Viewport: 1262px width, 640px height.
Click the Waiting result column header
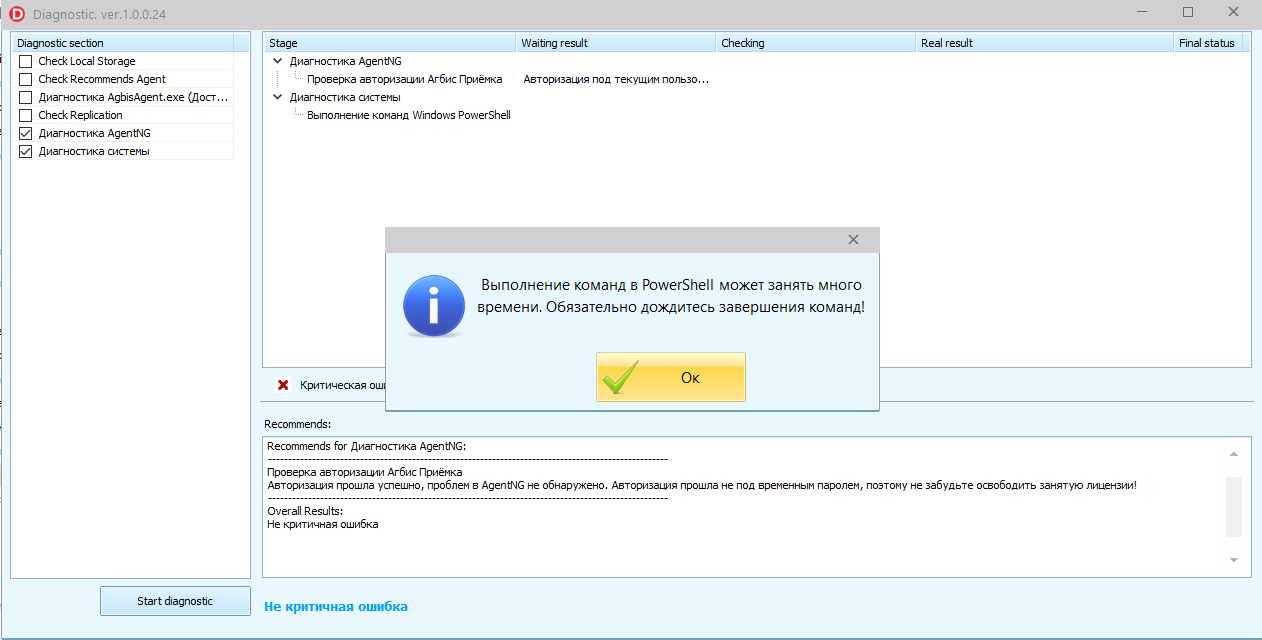point(554,43)
